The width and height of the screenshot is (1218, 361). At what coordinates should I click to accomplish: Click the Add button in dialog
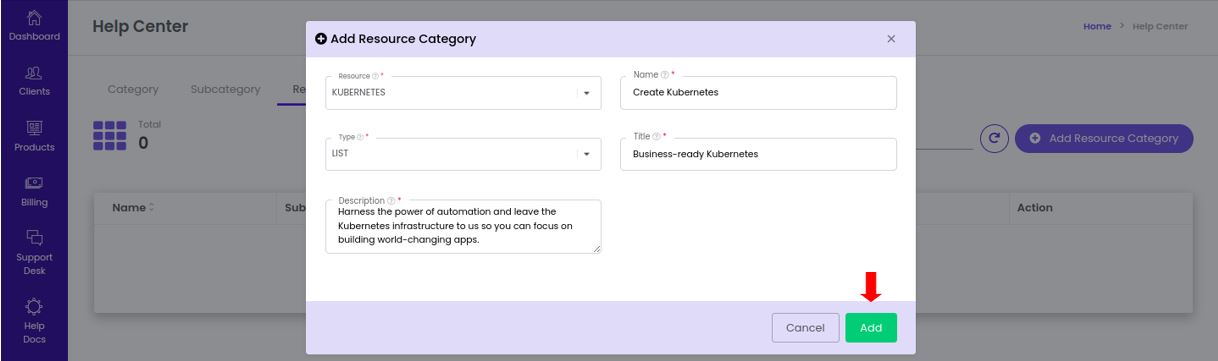[871, 328]
